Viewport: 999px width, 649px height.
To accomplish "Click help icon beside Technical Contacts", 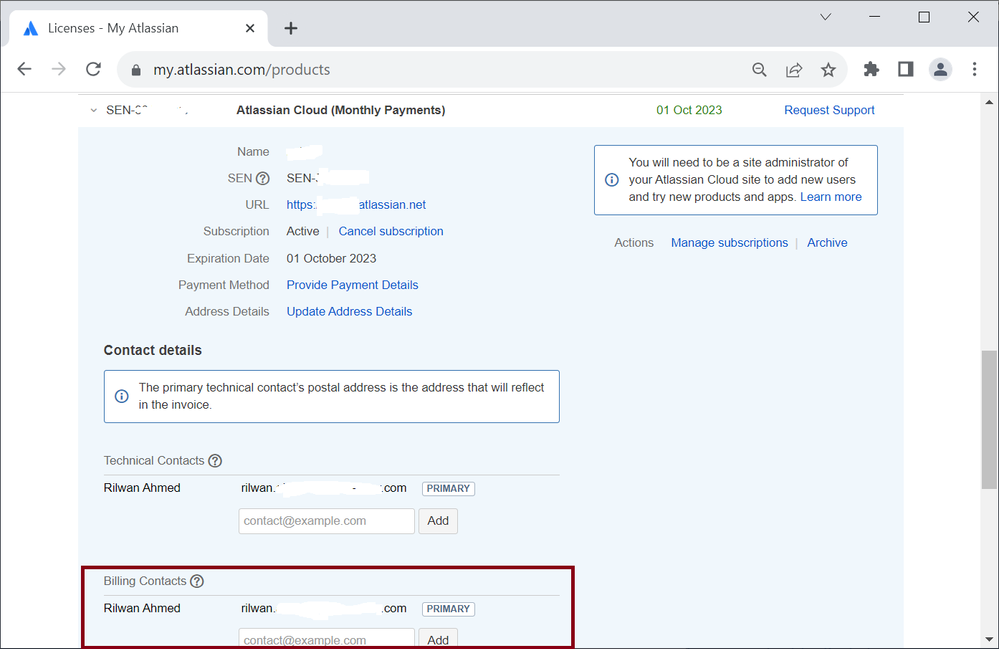I will (x=215, y=461).
